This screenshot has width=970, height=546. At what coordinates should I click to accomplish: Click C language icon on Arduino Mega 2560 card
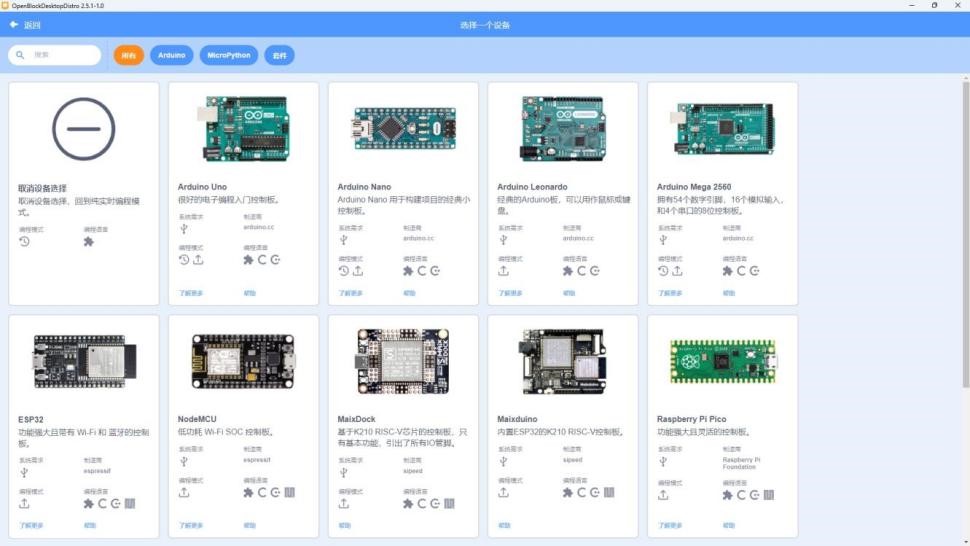point(740,271)
